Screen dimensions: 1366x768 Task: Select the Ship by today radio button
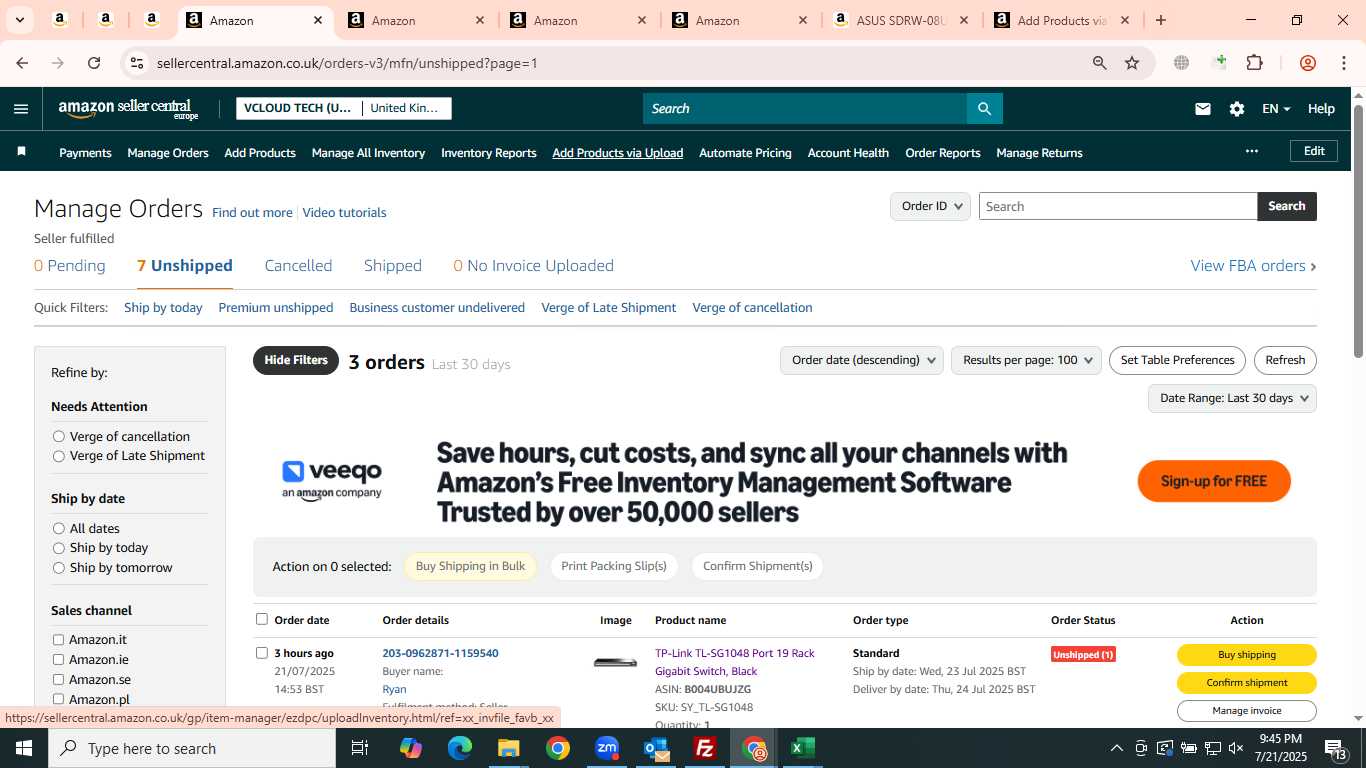coord(59,548)
